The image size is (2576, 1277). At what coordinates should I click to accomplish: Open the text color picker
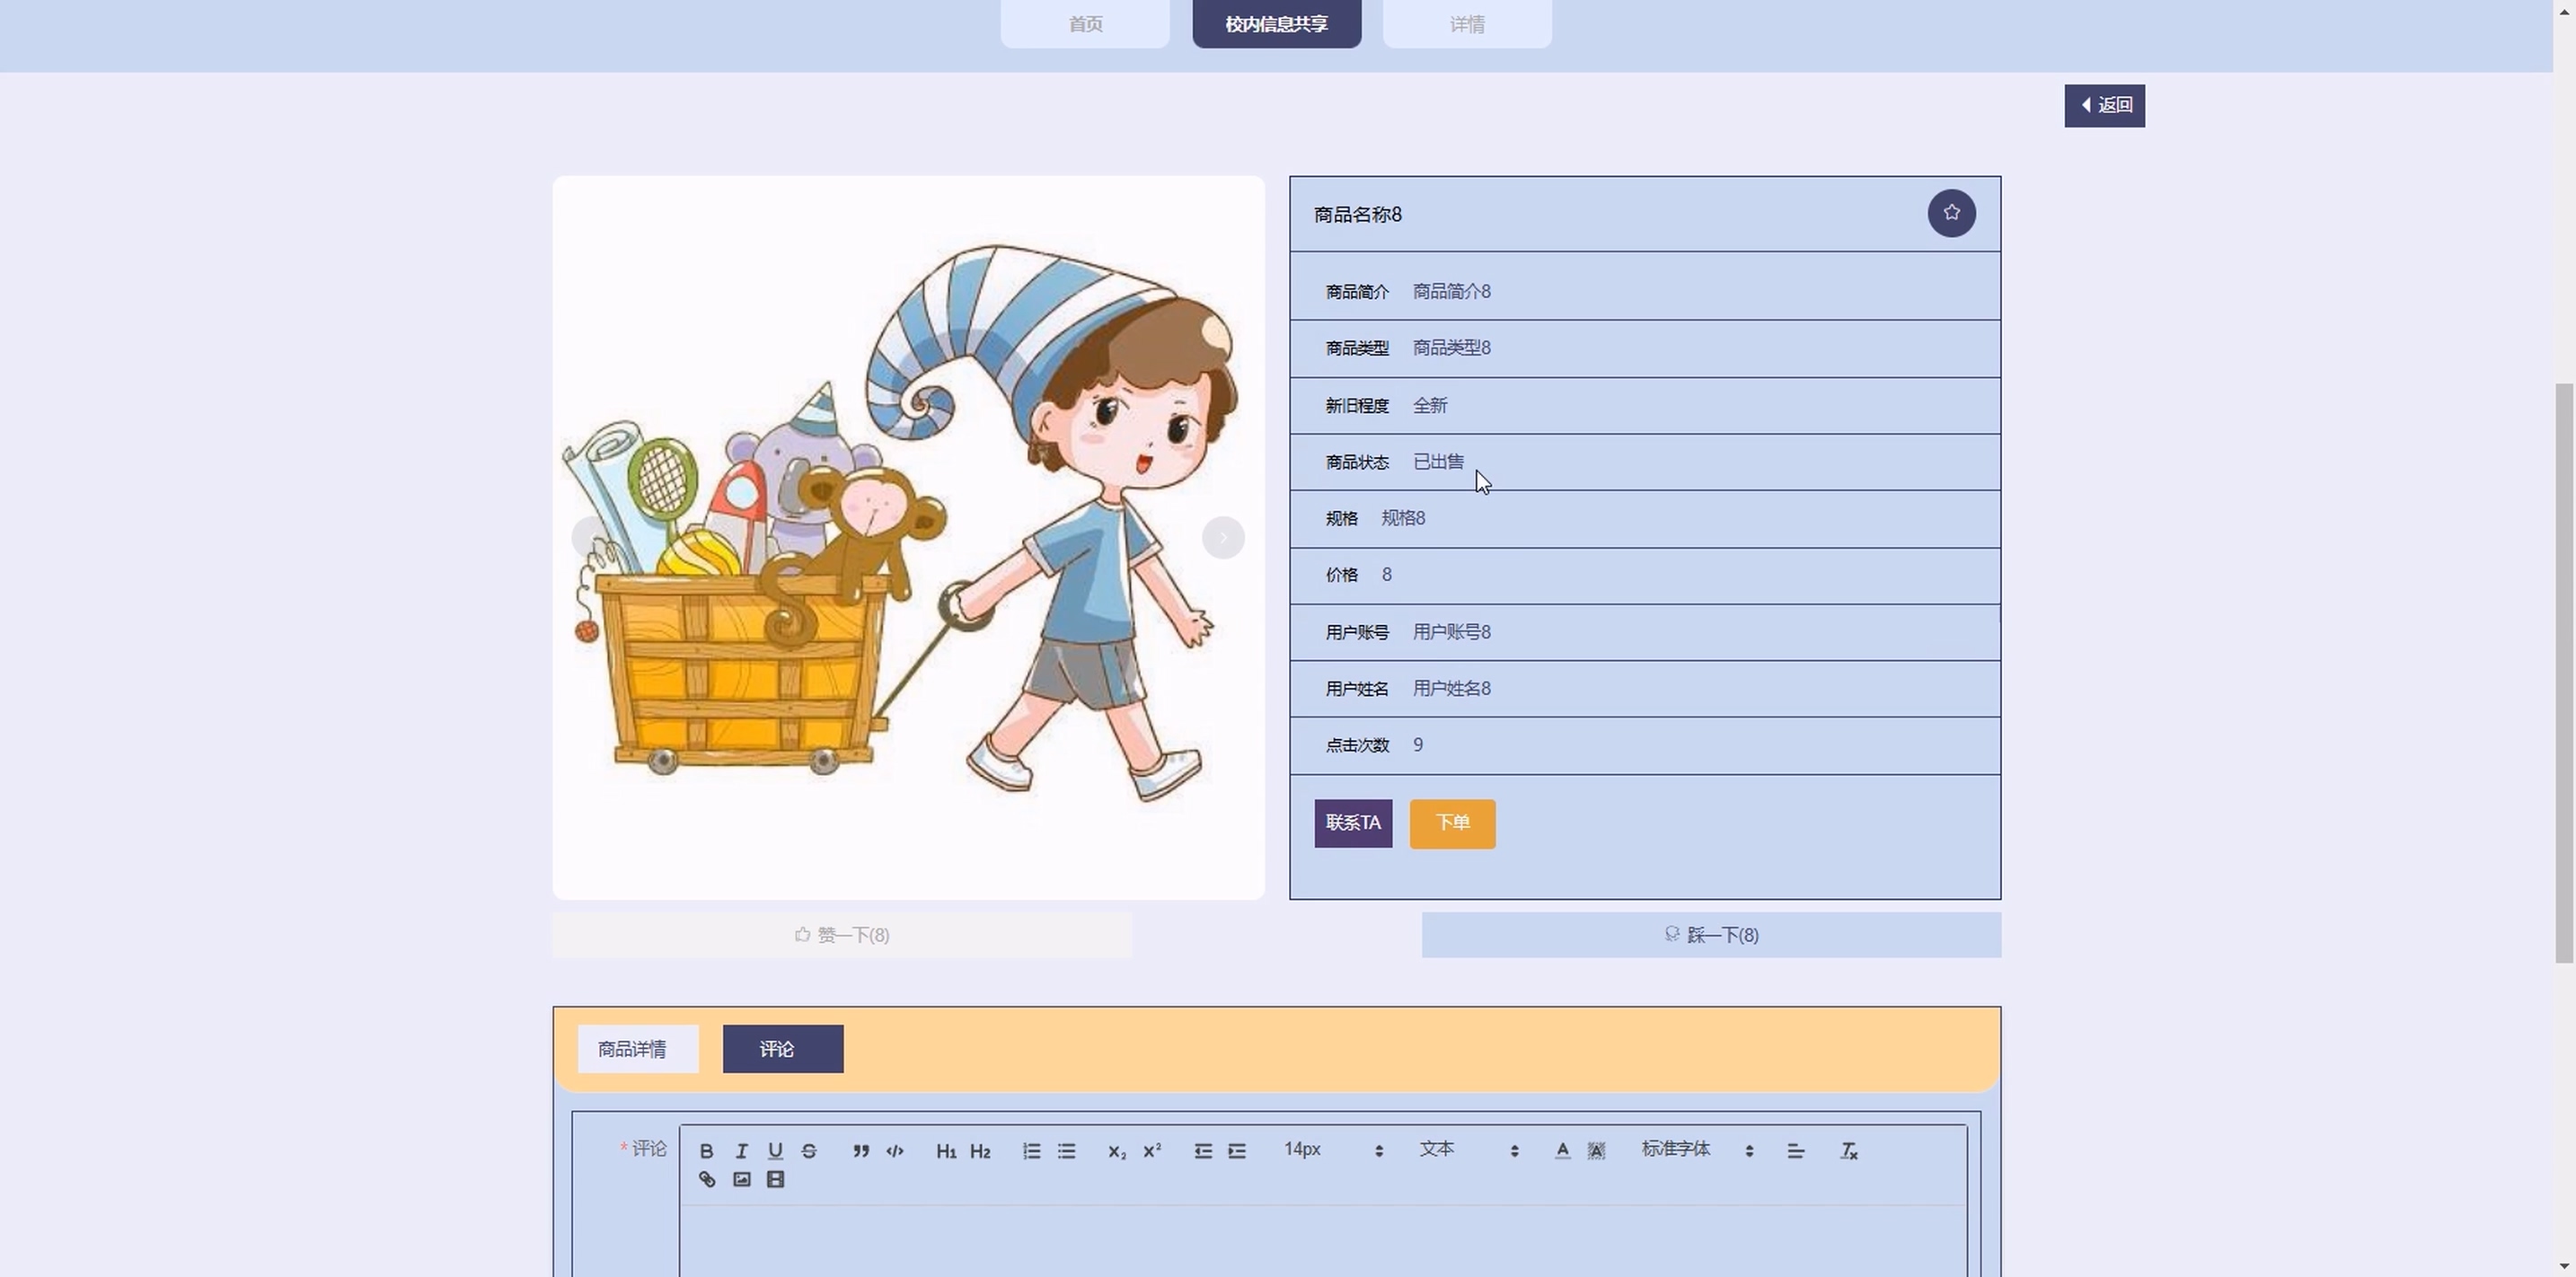click(x=1562, y=1151)
